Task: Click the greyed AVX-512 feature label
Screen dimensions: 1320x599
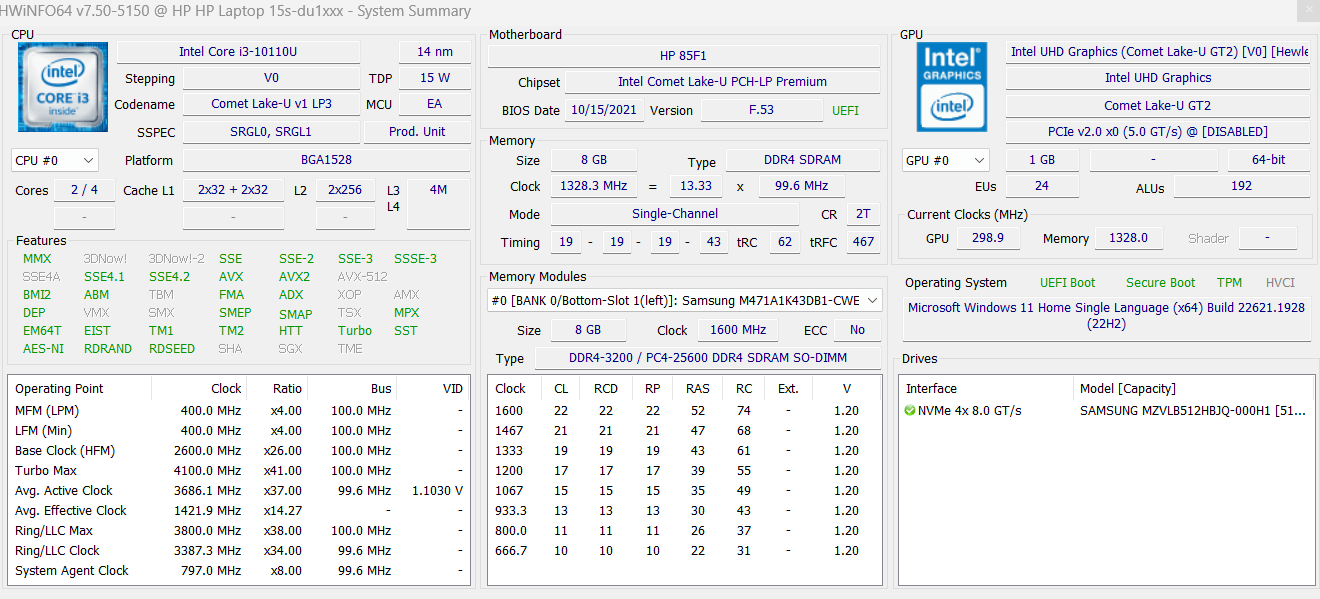Action: pos(362,277)
